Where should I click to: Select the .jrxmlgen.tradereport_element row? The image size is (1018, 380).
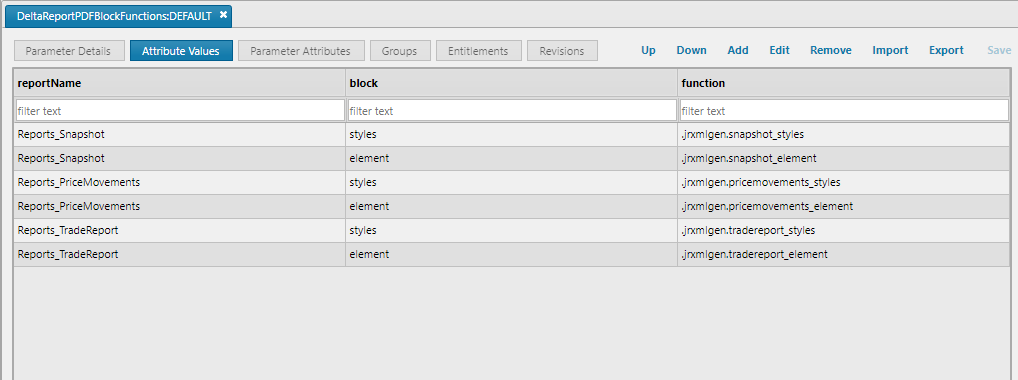(x=512, y=255)
